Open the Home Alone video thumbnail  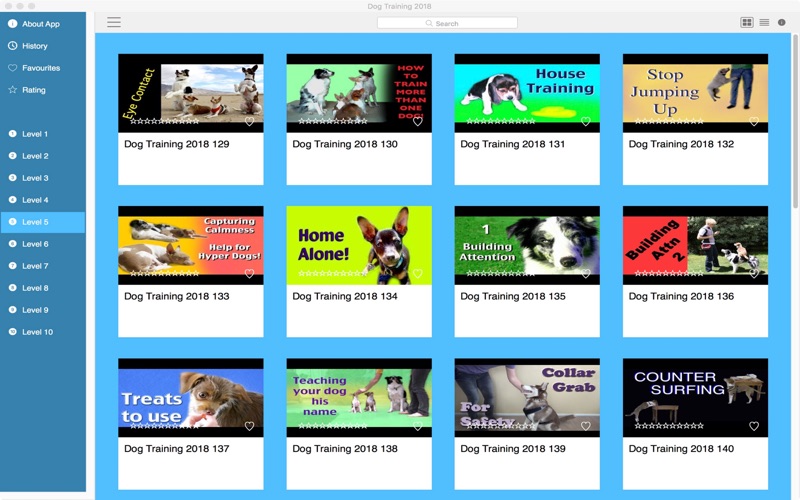359,245
